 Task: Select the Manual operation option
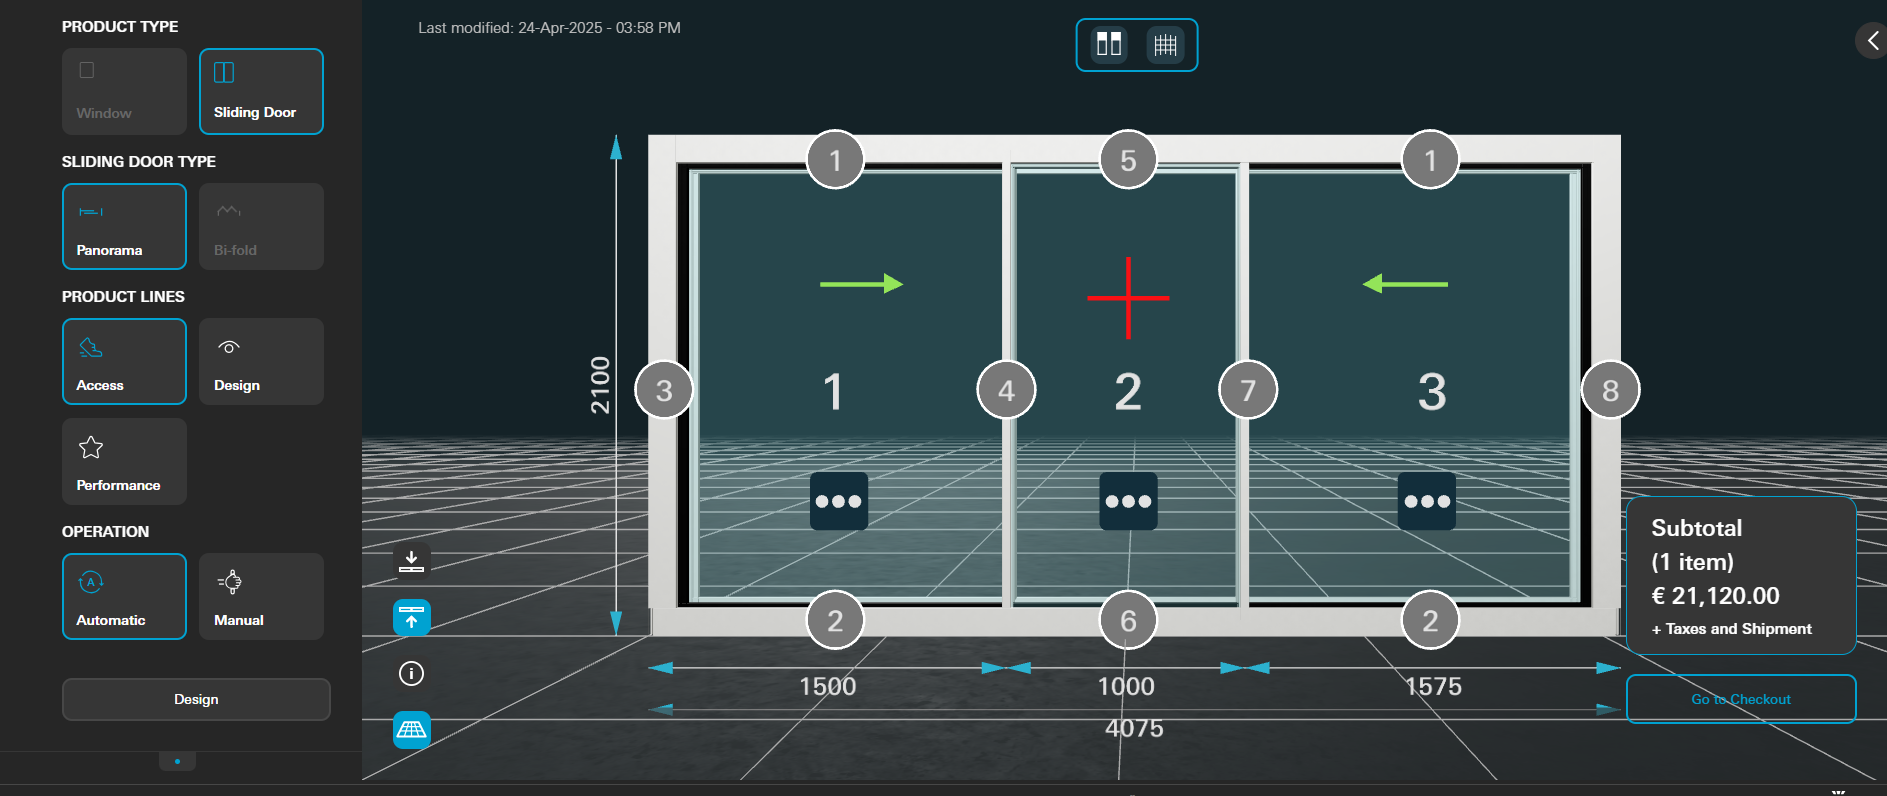[261, 596]
